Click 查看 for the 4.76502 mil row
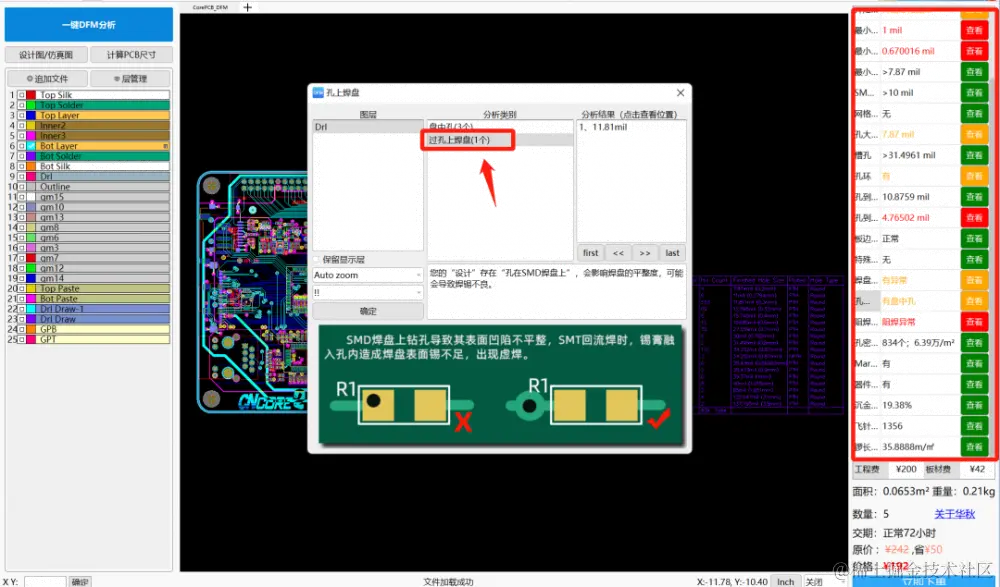Image resolution: width=1000 pixels, height=587 pixels. [x=974, y=218]
